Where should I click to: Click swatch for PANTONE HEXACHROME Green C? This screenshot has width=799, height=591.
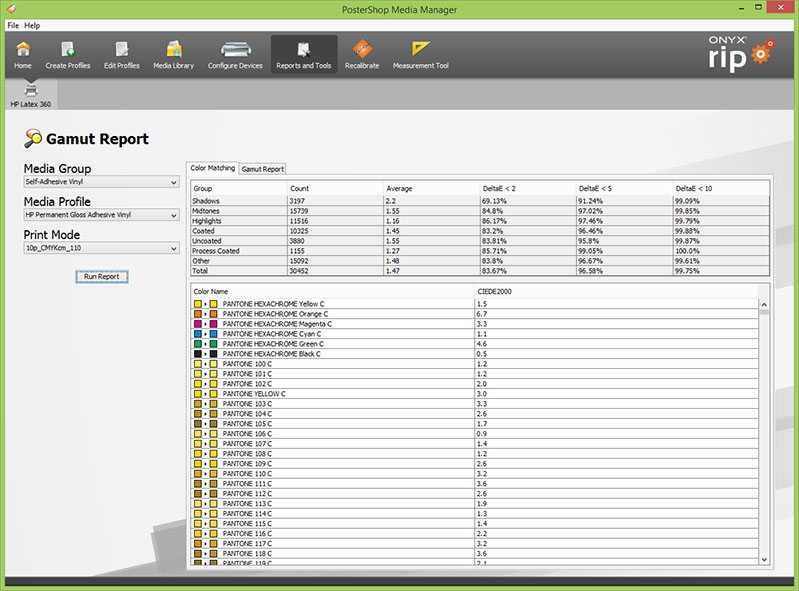coord(205,344)
